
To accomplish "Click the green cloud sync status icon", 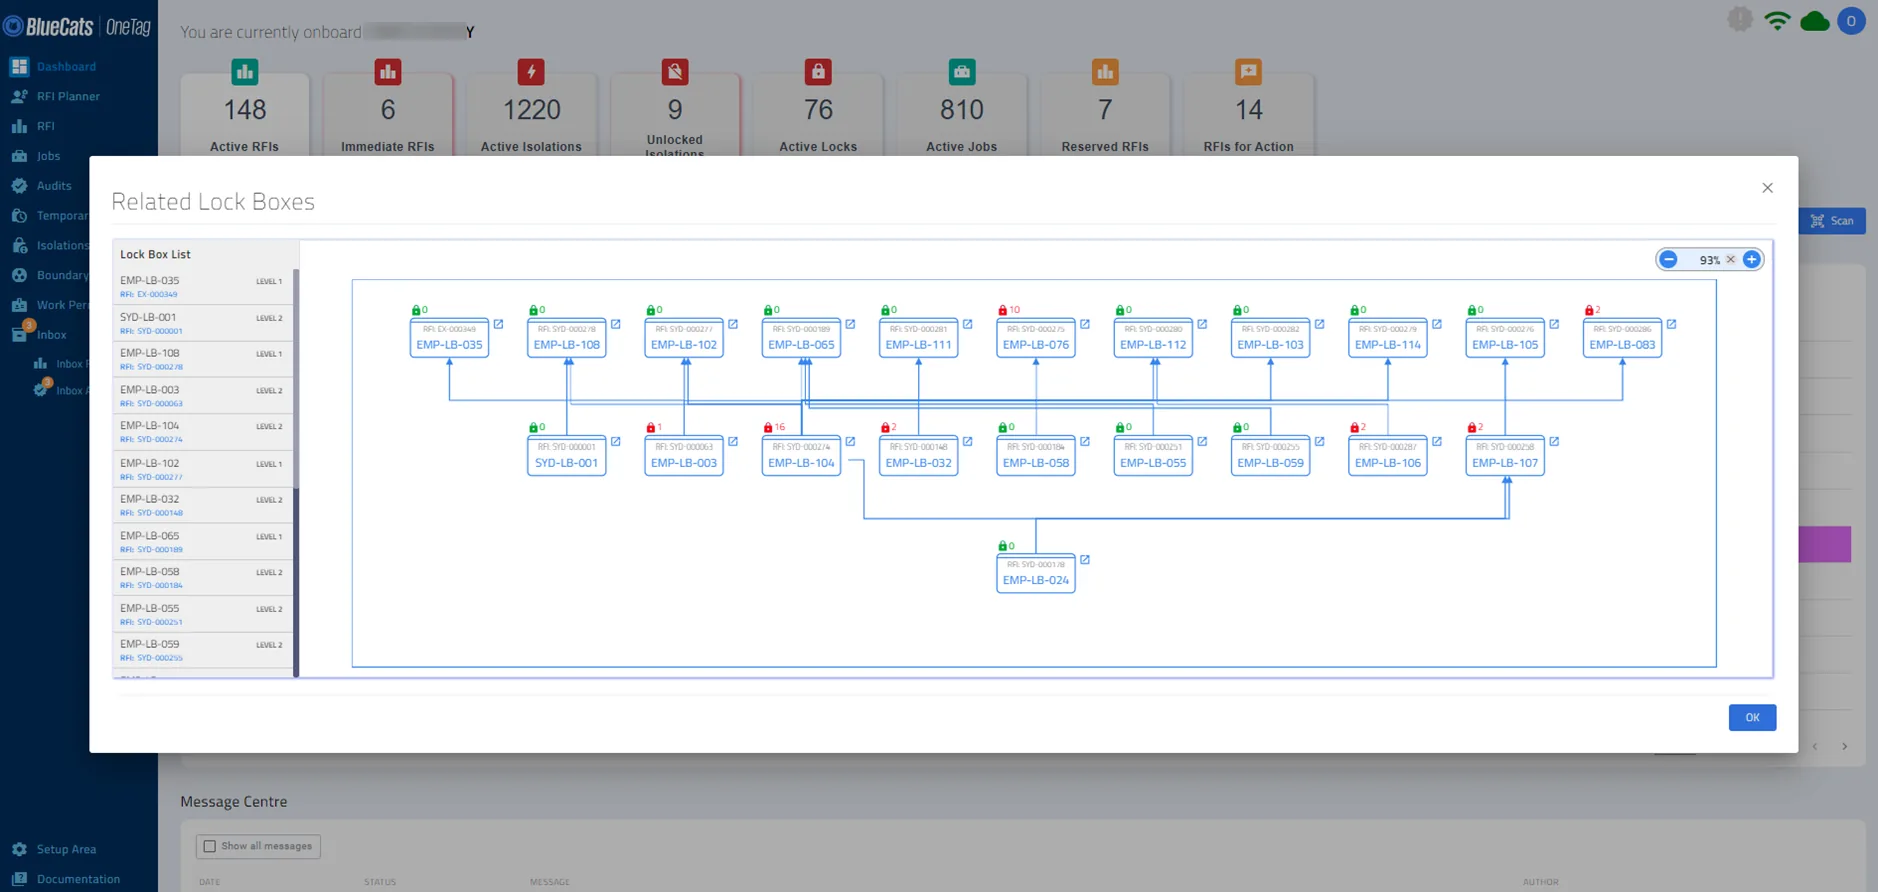I will point(1814,21).
